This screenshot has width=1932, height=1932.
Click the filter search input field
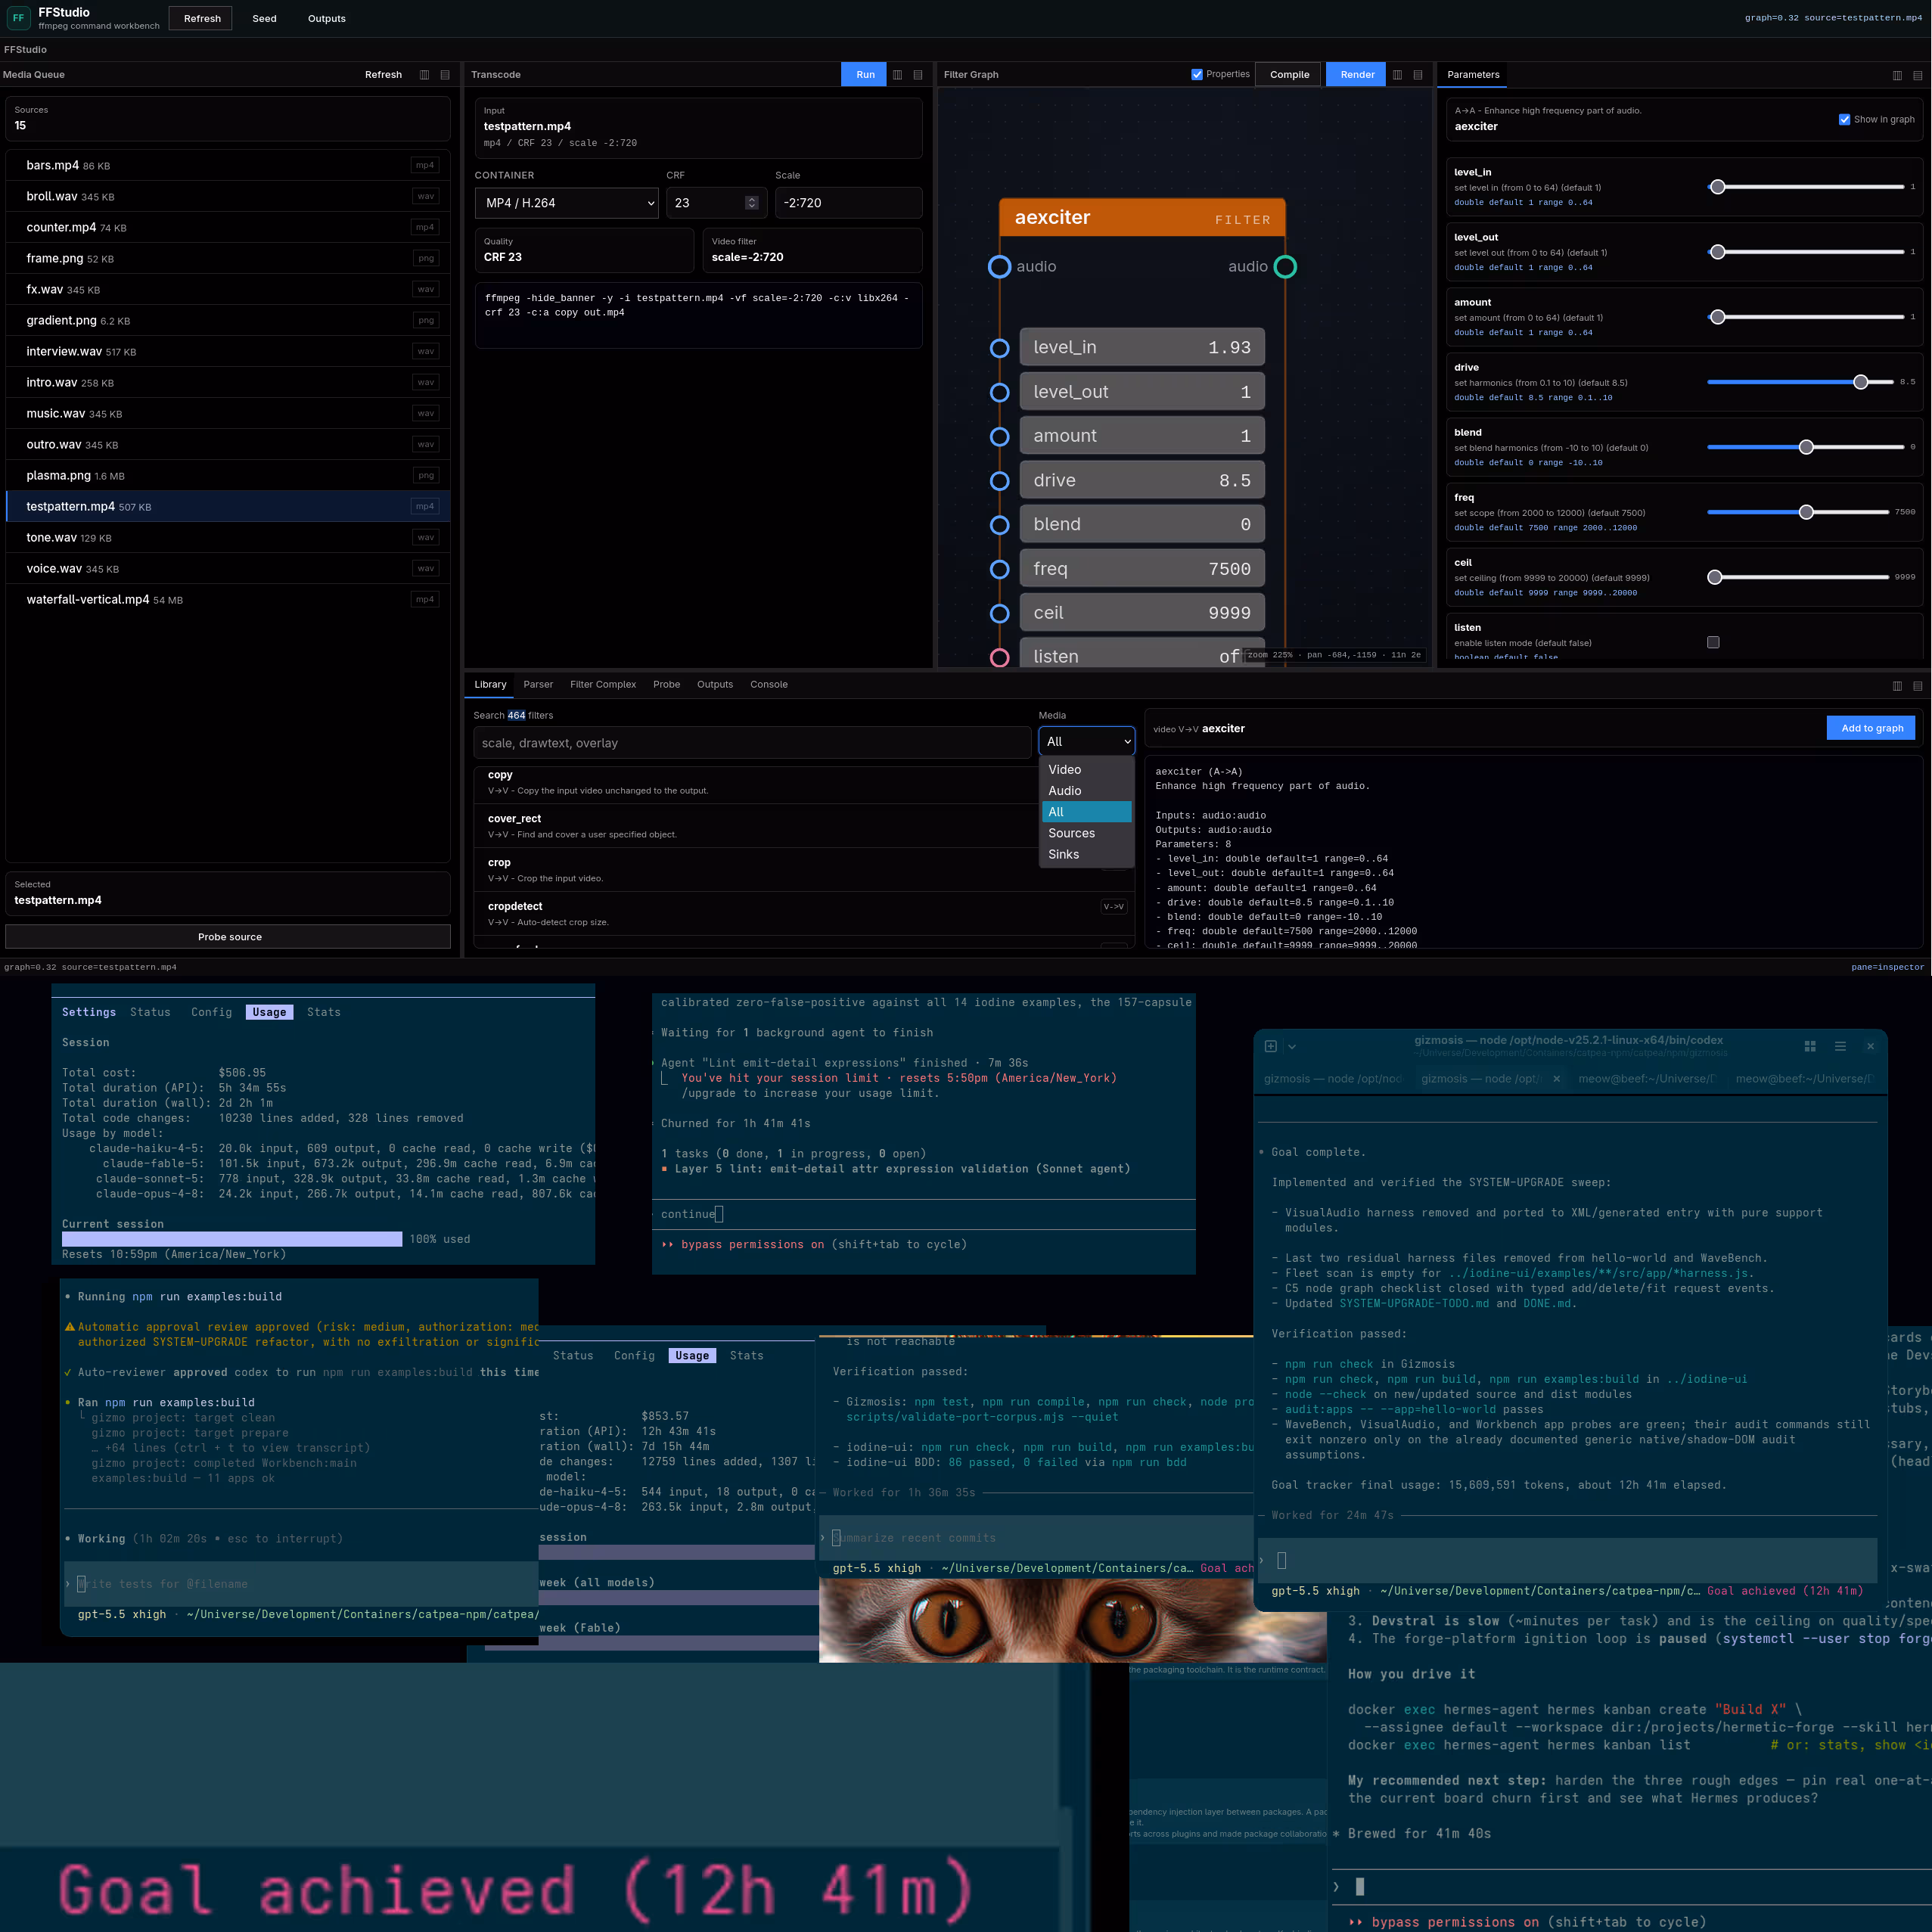[752, 743]
